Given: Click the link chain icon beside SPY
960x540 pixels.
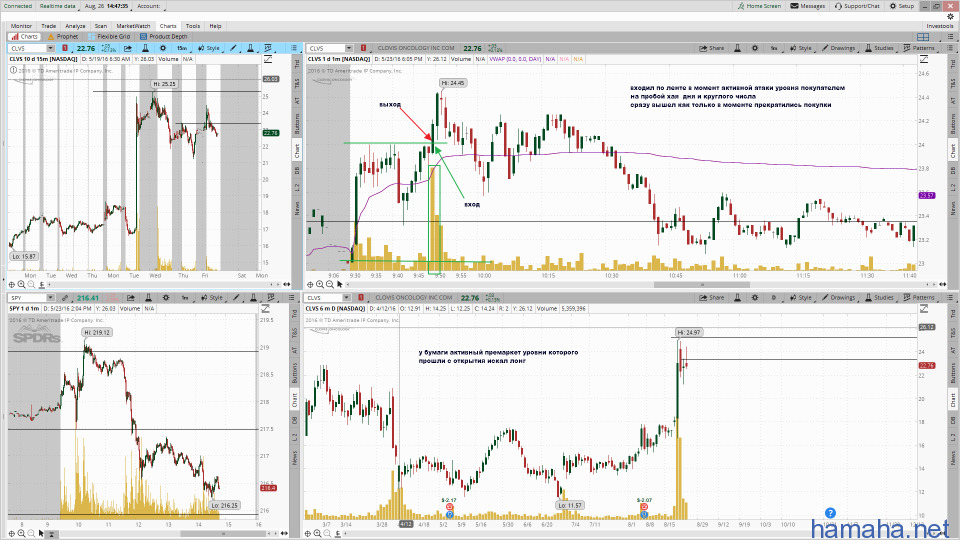Looking at the screenshot, I should click(x=67, y=298).
